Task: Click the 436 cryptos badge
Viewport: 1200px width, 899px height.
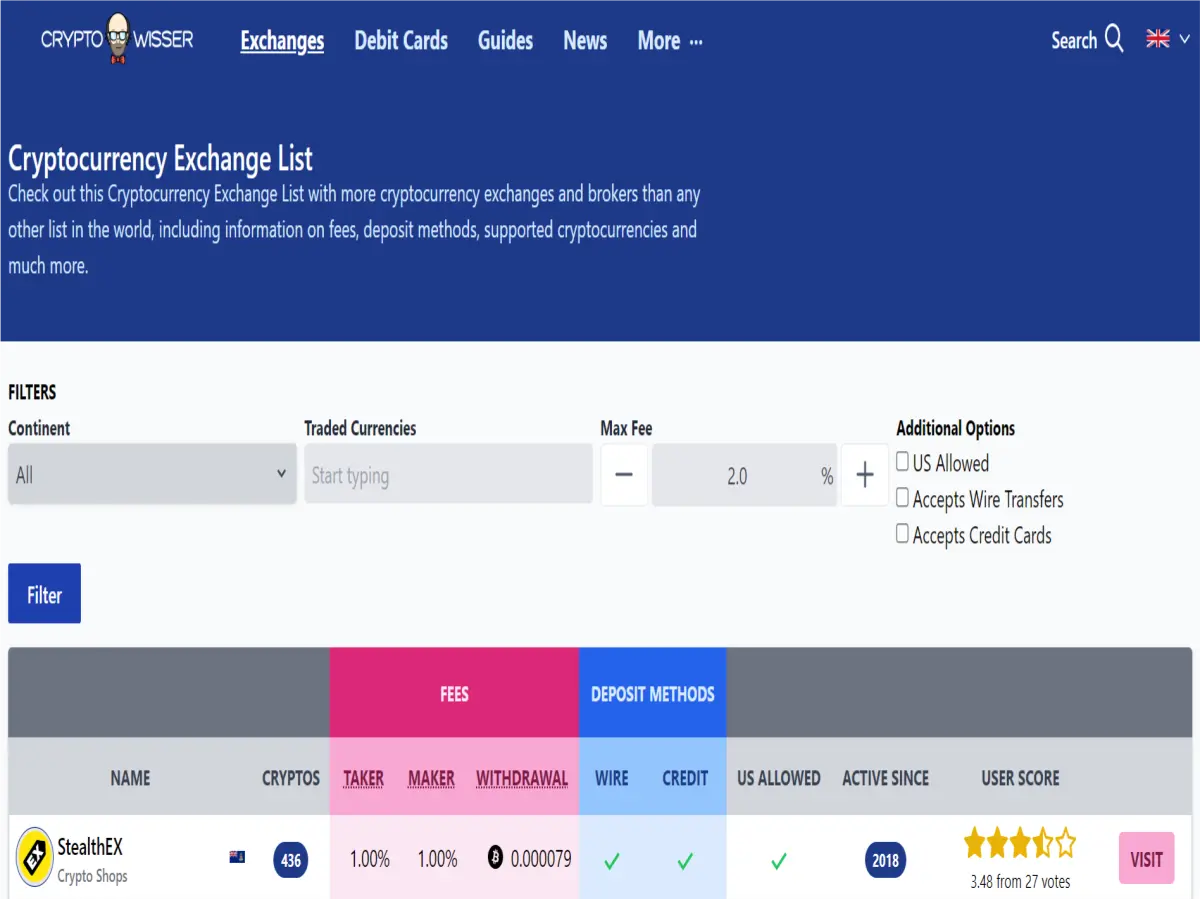Action: pos(291,860)
